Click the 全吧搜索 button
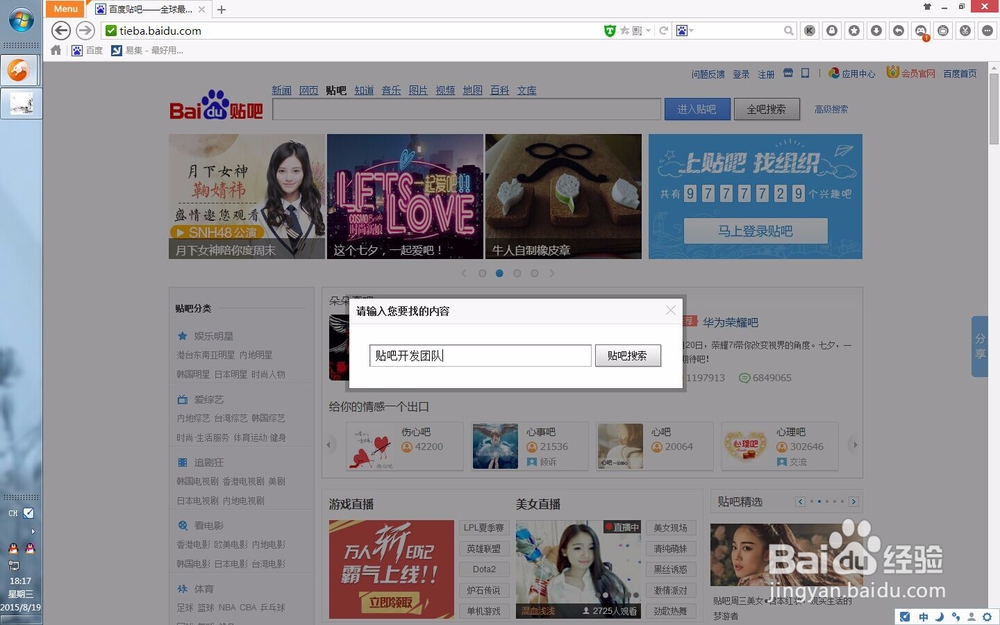Screen dimensions: 1000x625 coord(767,109)
